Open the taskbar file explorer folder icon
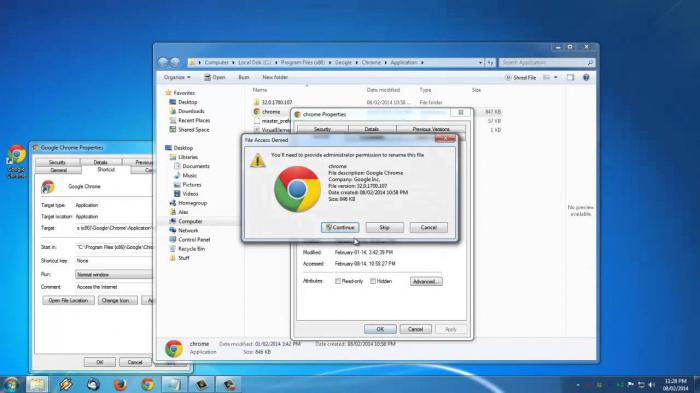This screenshot has width=700, height=393. (x=37, y=384)
